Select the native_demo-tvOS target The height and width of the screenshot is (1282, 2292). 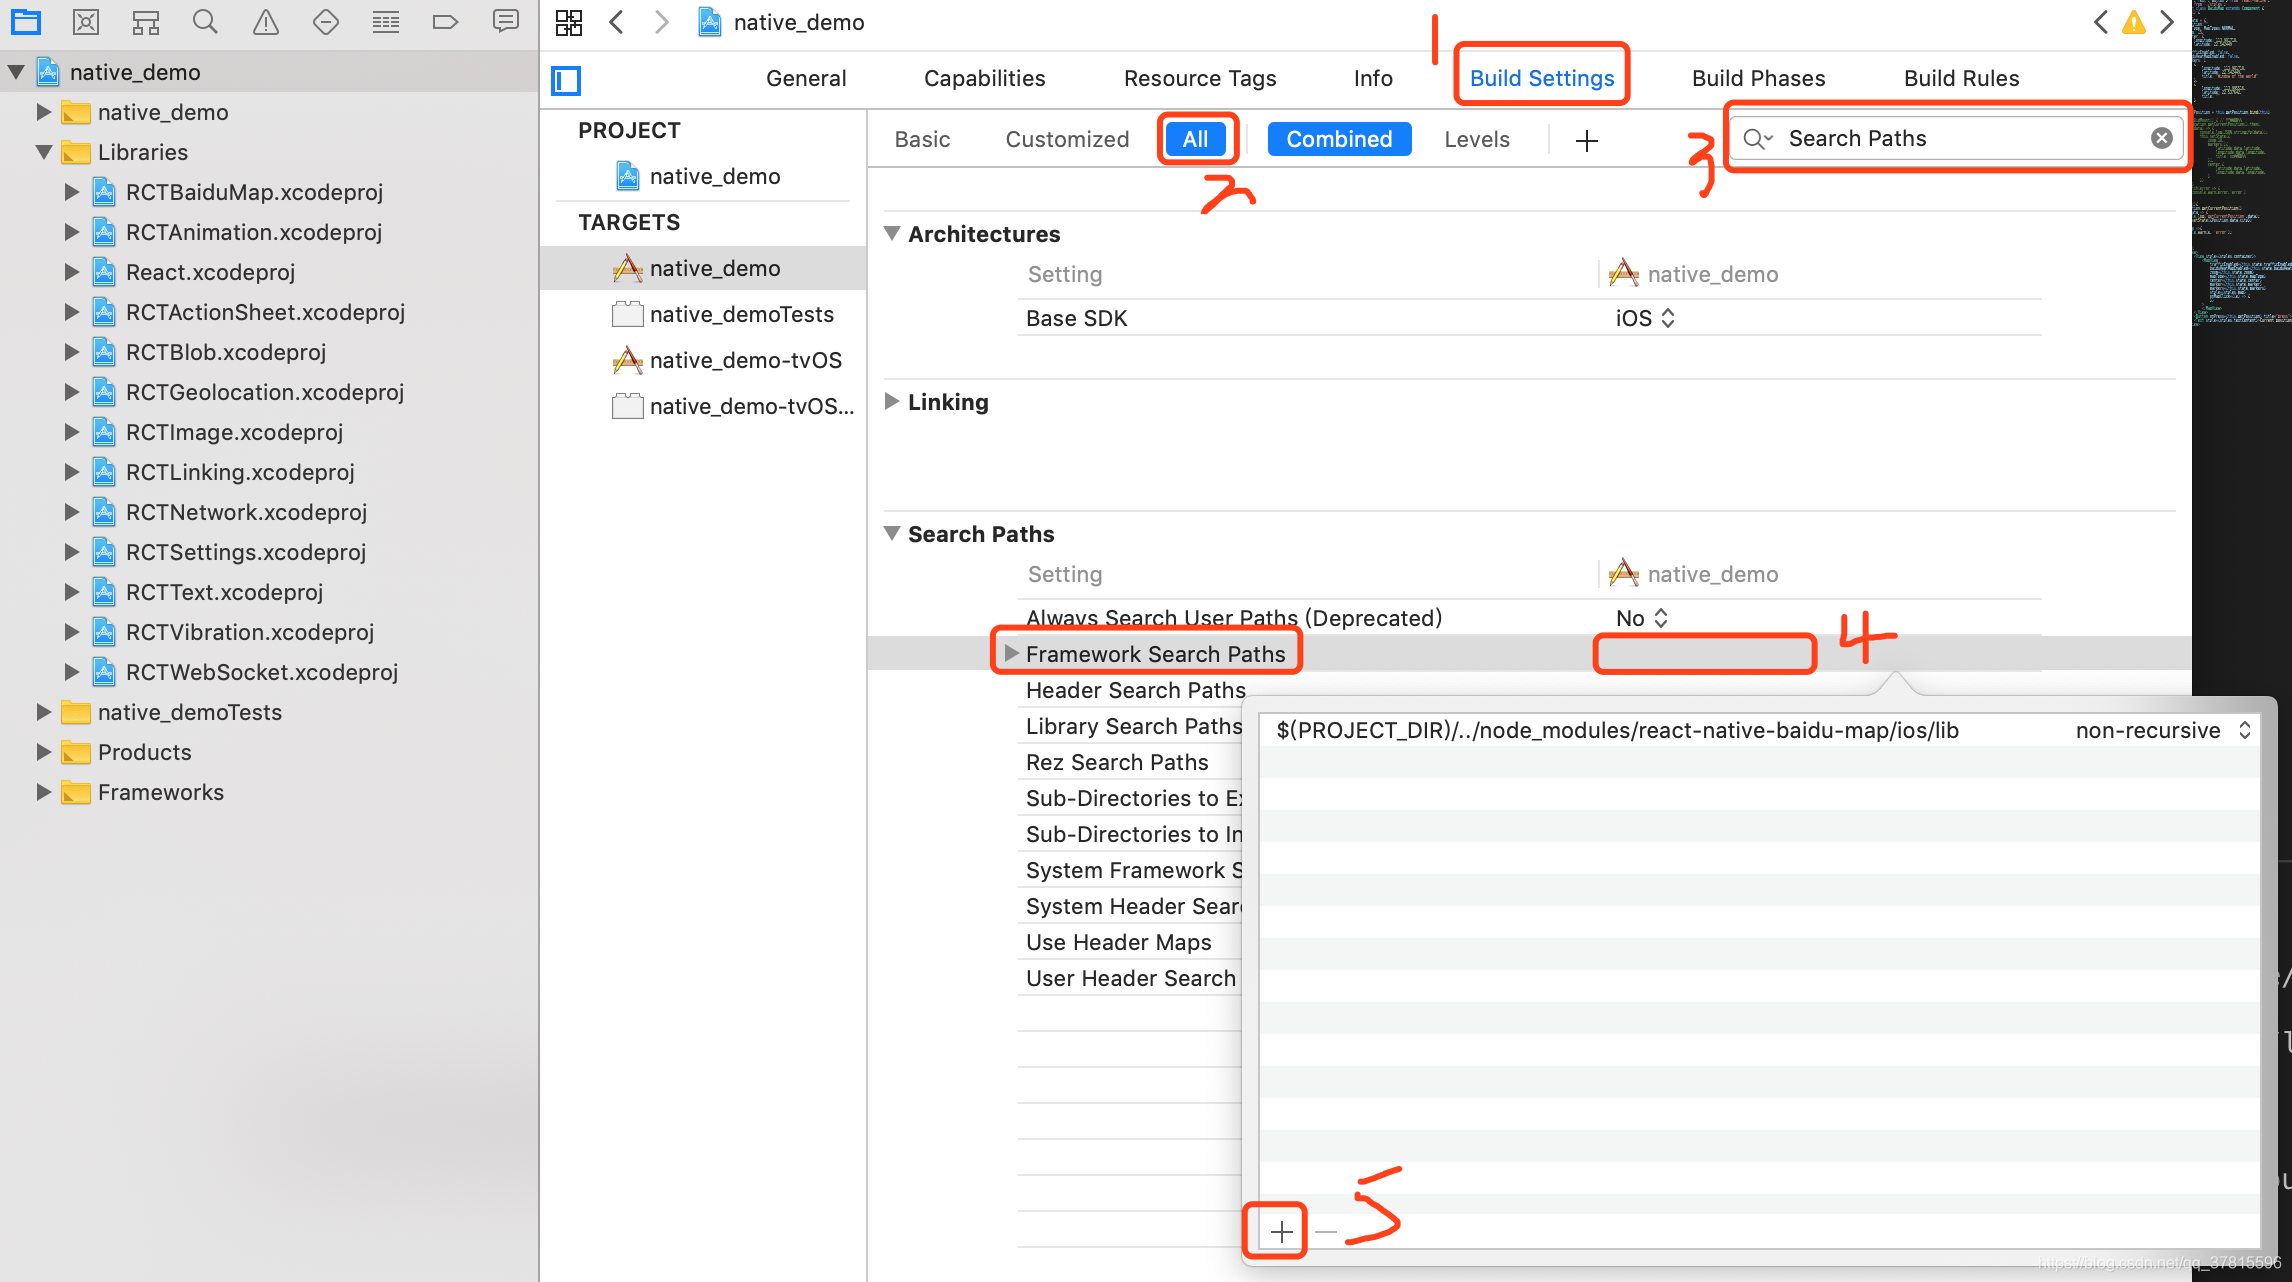click(745, 360)
